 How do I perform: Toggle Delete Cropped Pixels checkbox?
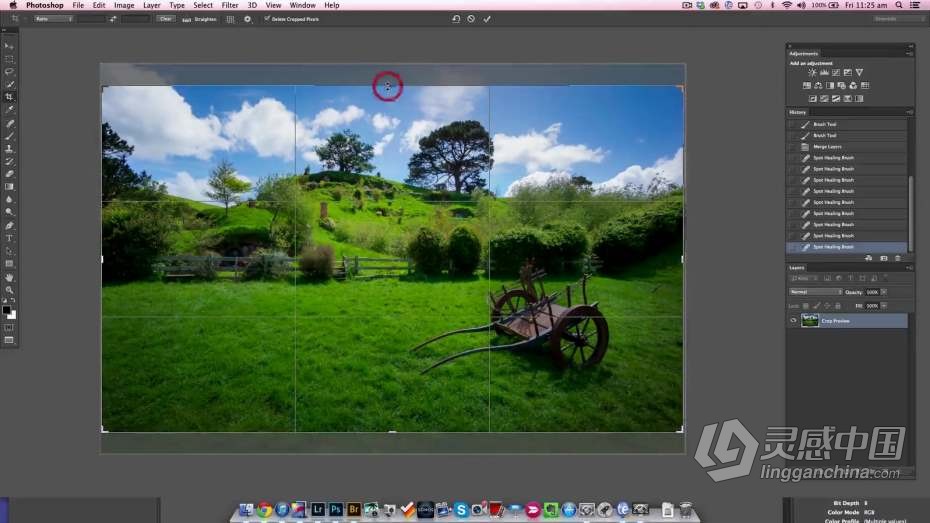(x=267, y=19)
